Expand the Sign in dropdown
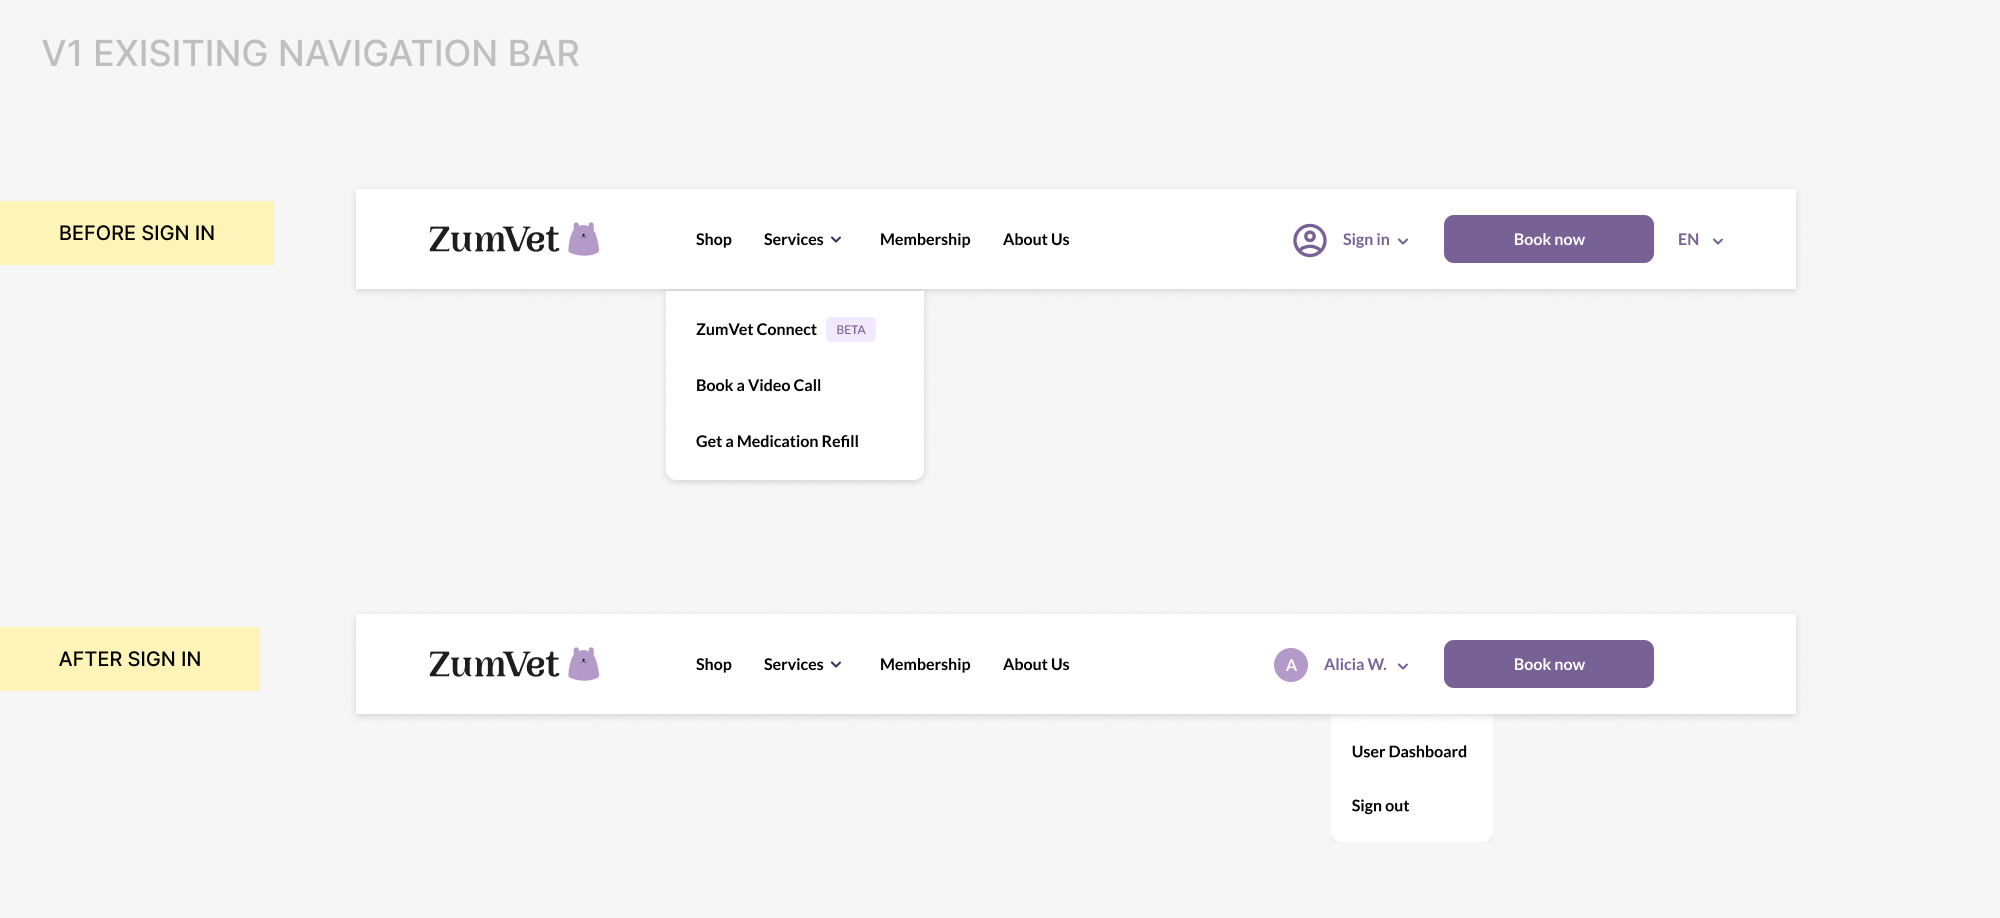Screen dimensions: 2000x918 tap(1375, 240)
